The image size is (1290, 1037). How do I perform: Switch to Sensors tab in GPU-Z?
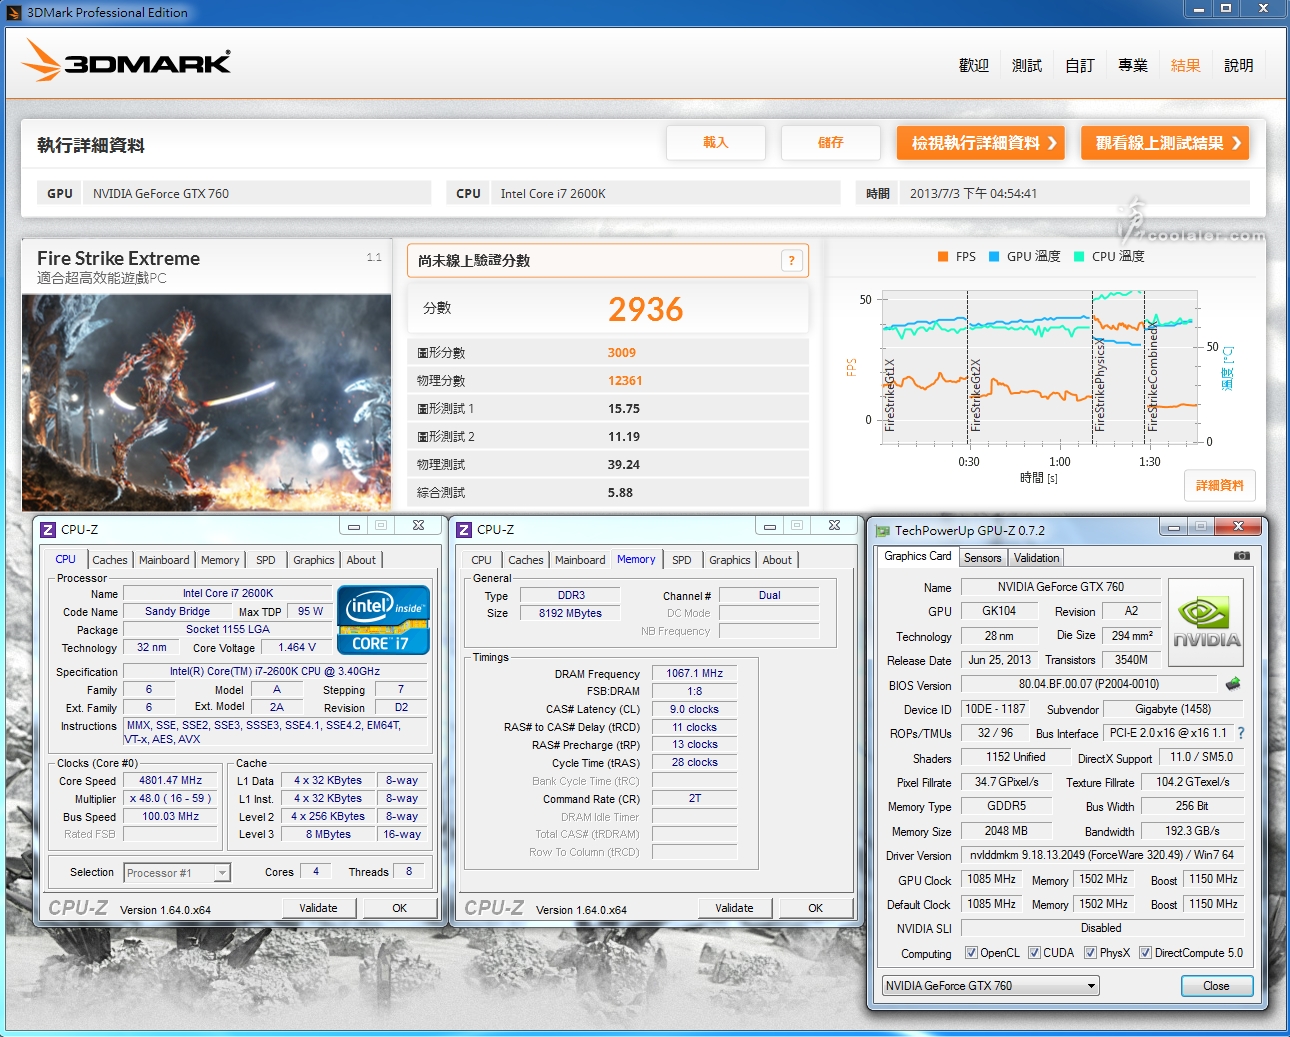pyautogui.click(x=982, y=558)
